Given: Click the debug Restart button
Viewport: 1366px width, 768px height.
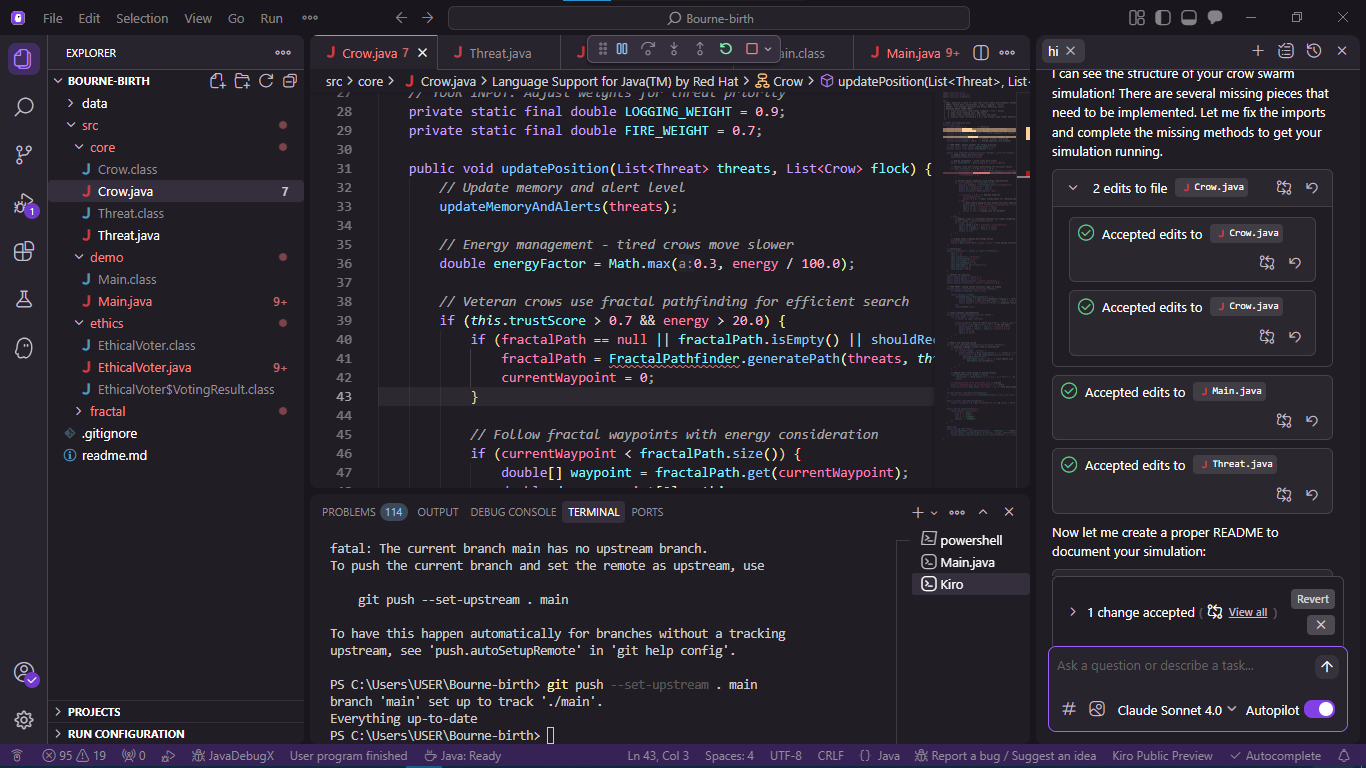Looking at the screenshot, I should click(725, 49).
